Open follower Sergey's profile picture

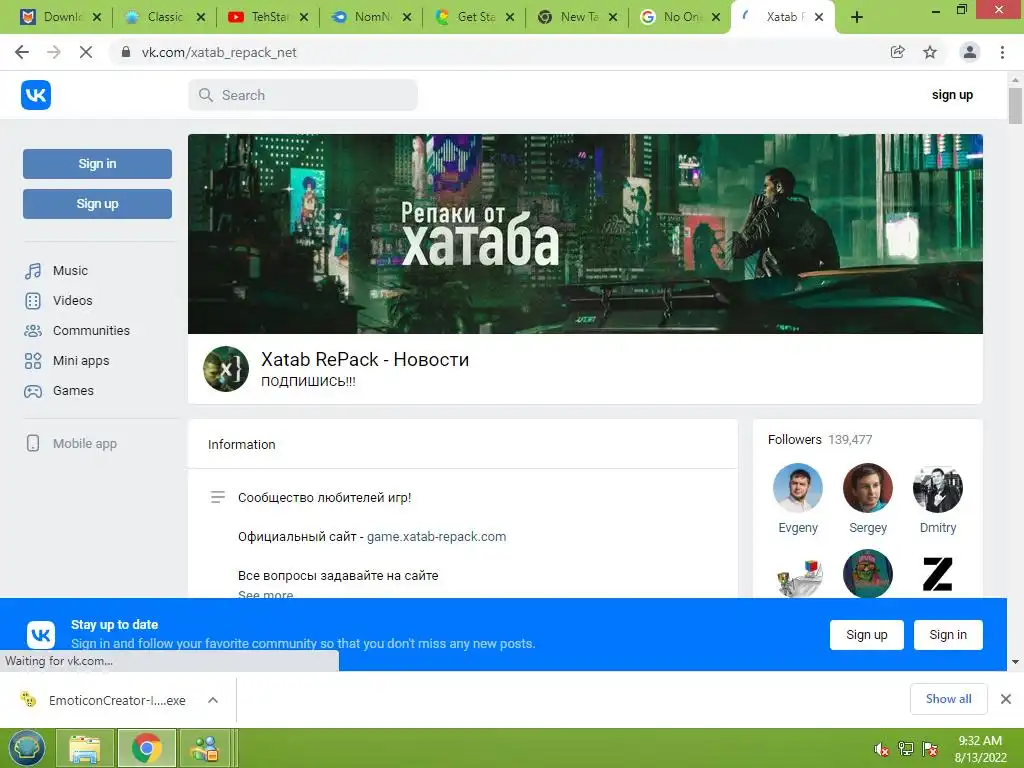click(867, 488)
